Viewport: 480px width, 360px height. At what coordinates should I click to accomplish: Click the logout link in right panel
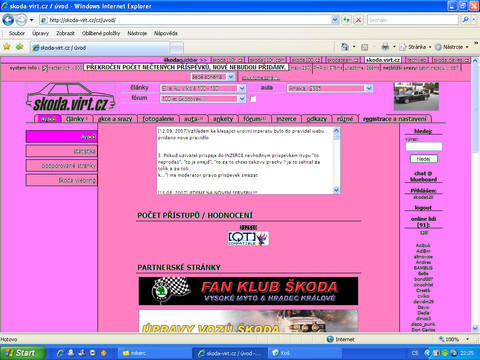pyautogui.click(x=423, y=208)
